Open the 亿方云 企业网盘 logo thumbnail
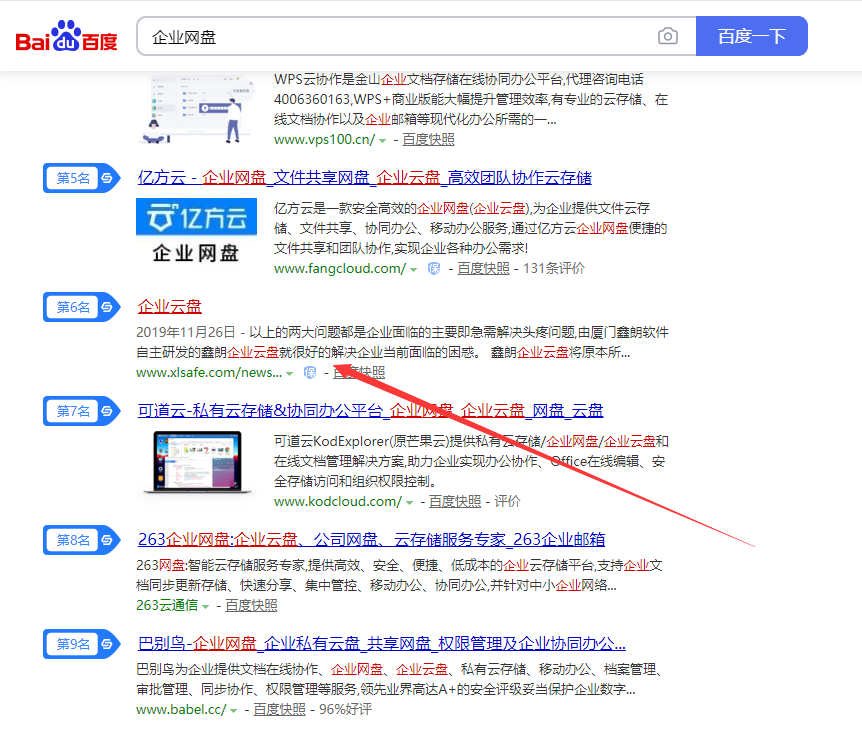Screen dimensions: 862x733 (196, 233)
